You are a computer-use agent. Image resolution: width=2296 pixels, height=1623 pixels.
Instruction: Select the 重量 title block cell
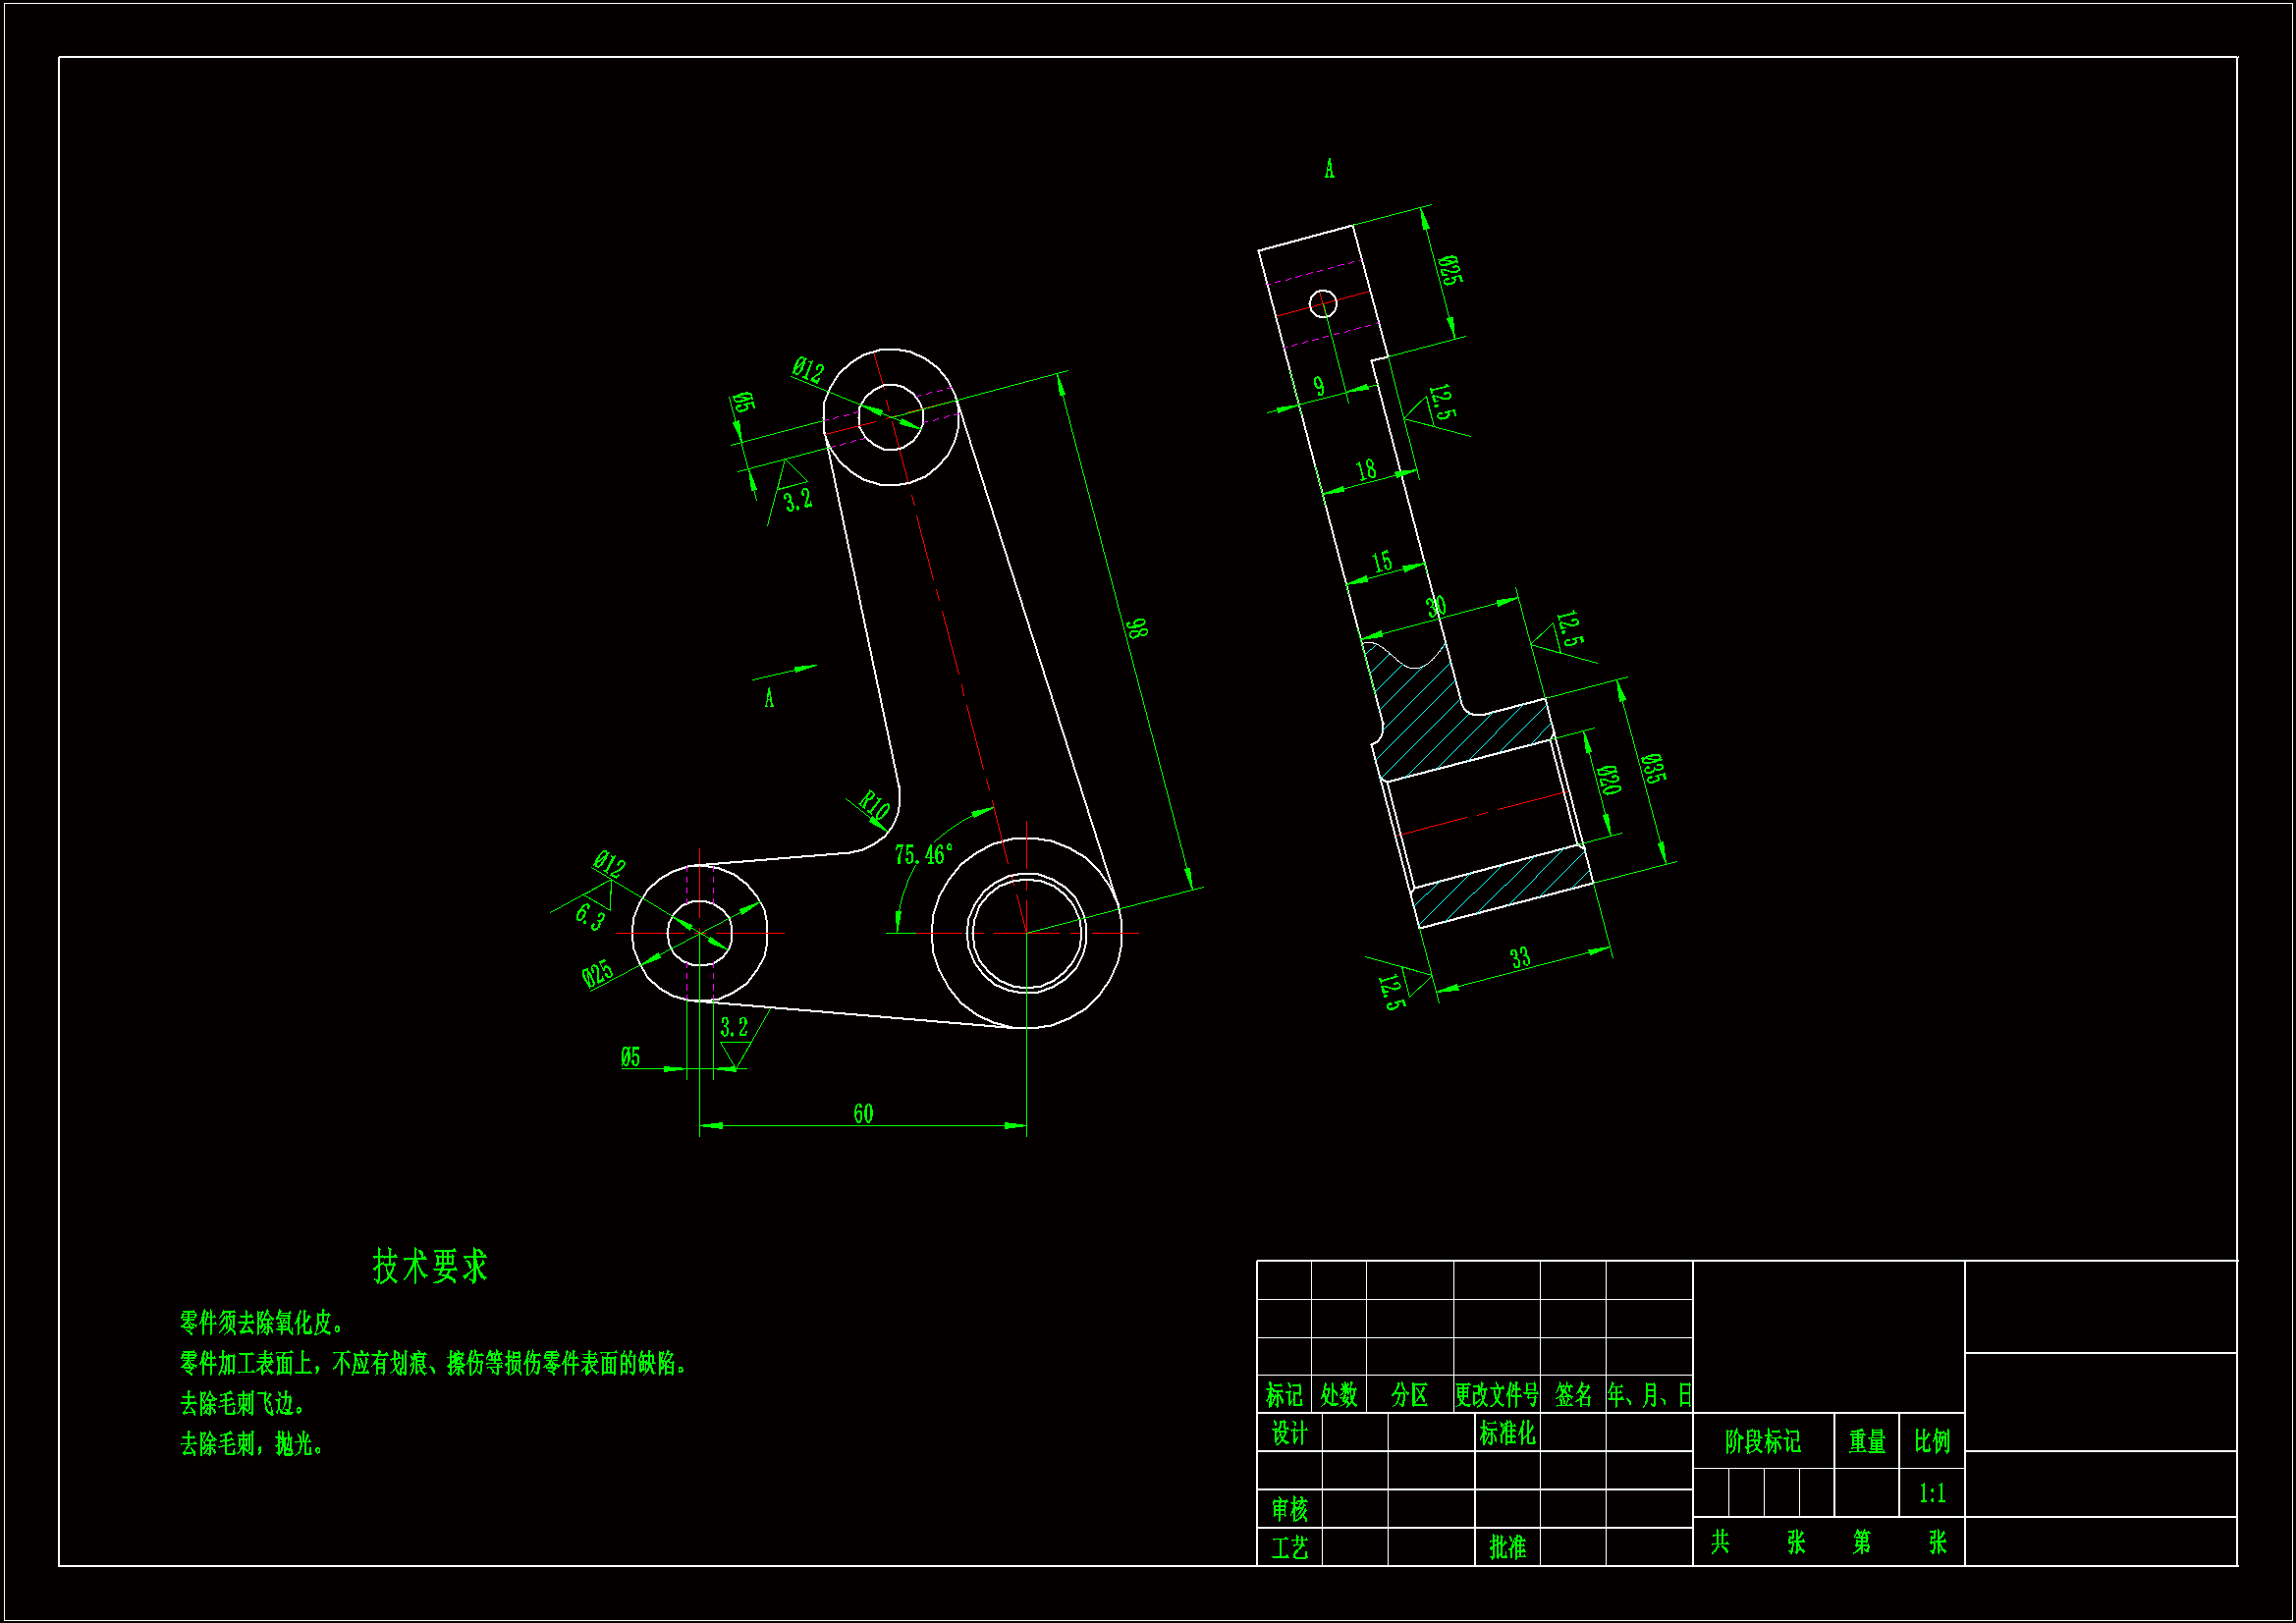pyautogui.click(x=1866, y=1441)
